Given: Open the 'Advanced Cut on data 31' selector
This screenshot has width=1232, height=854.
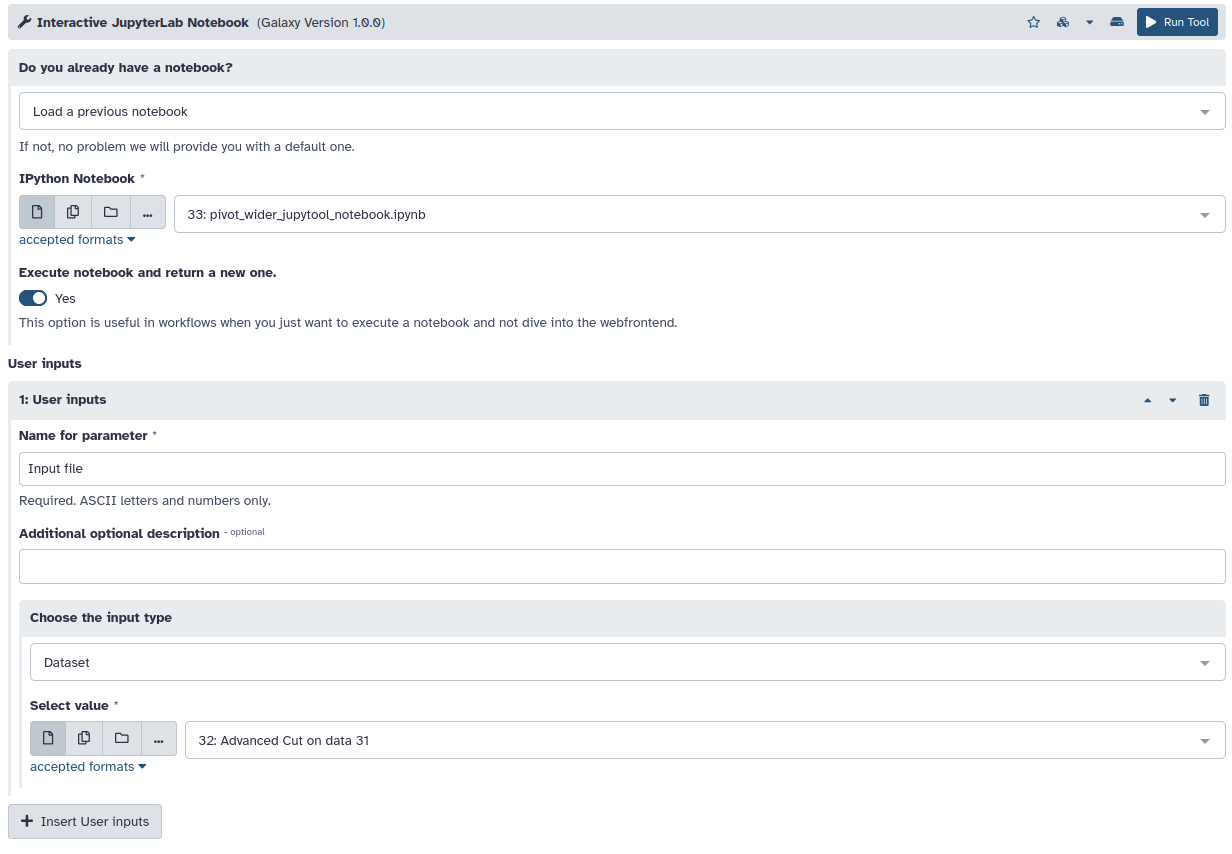Looking at the screenshot, I should point(705,740).
